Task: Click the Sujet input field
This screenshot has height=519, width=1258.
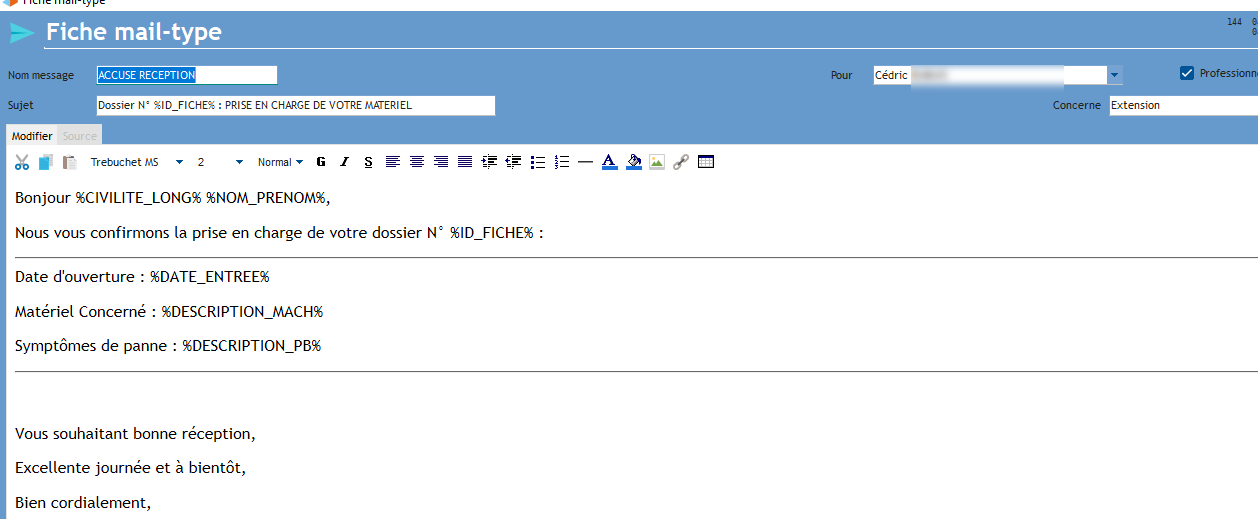Action: coord(295,105)
